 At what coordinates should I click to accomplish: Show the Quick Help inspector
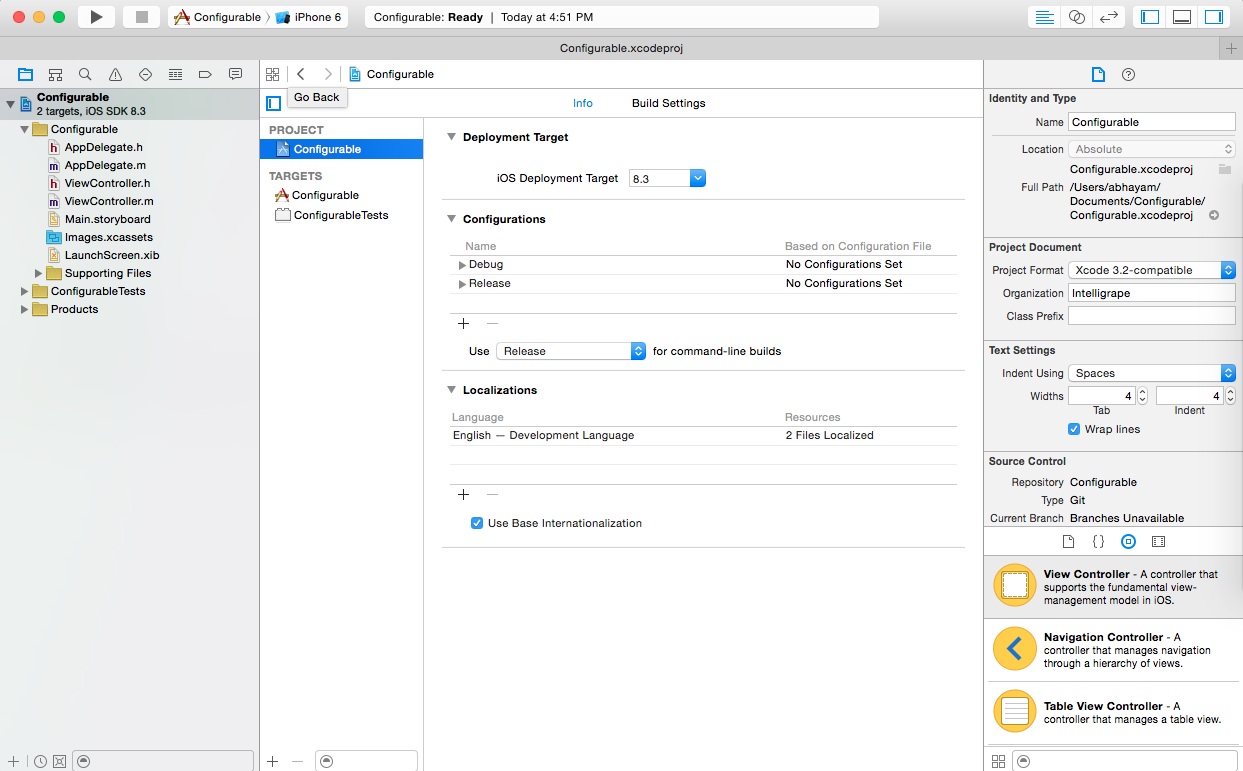pyautogui.click(x=1128, y=75)
